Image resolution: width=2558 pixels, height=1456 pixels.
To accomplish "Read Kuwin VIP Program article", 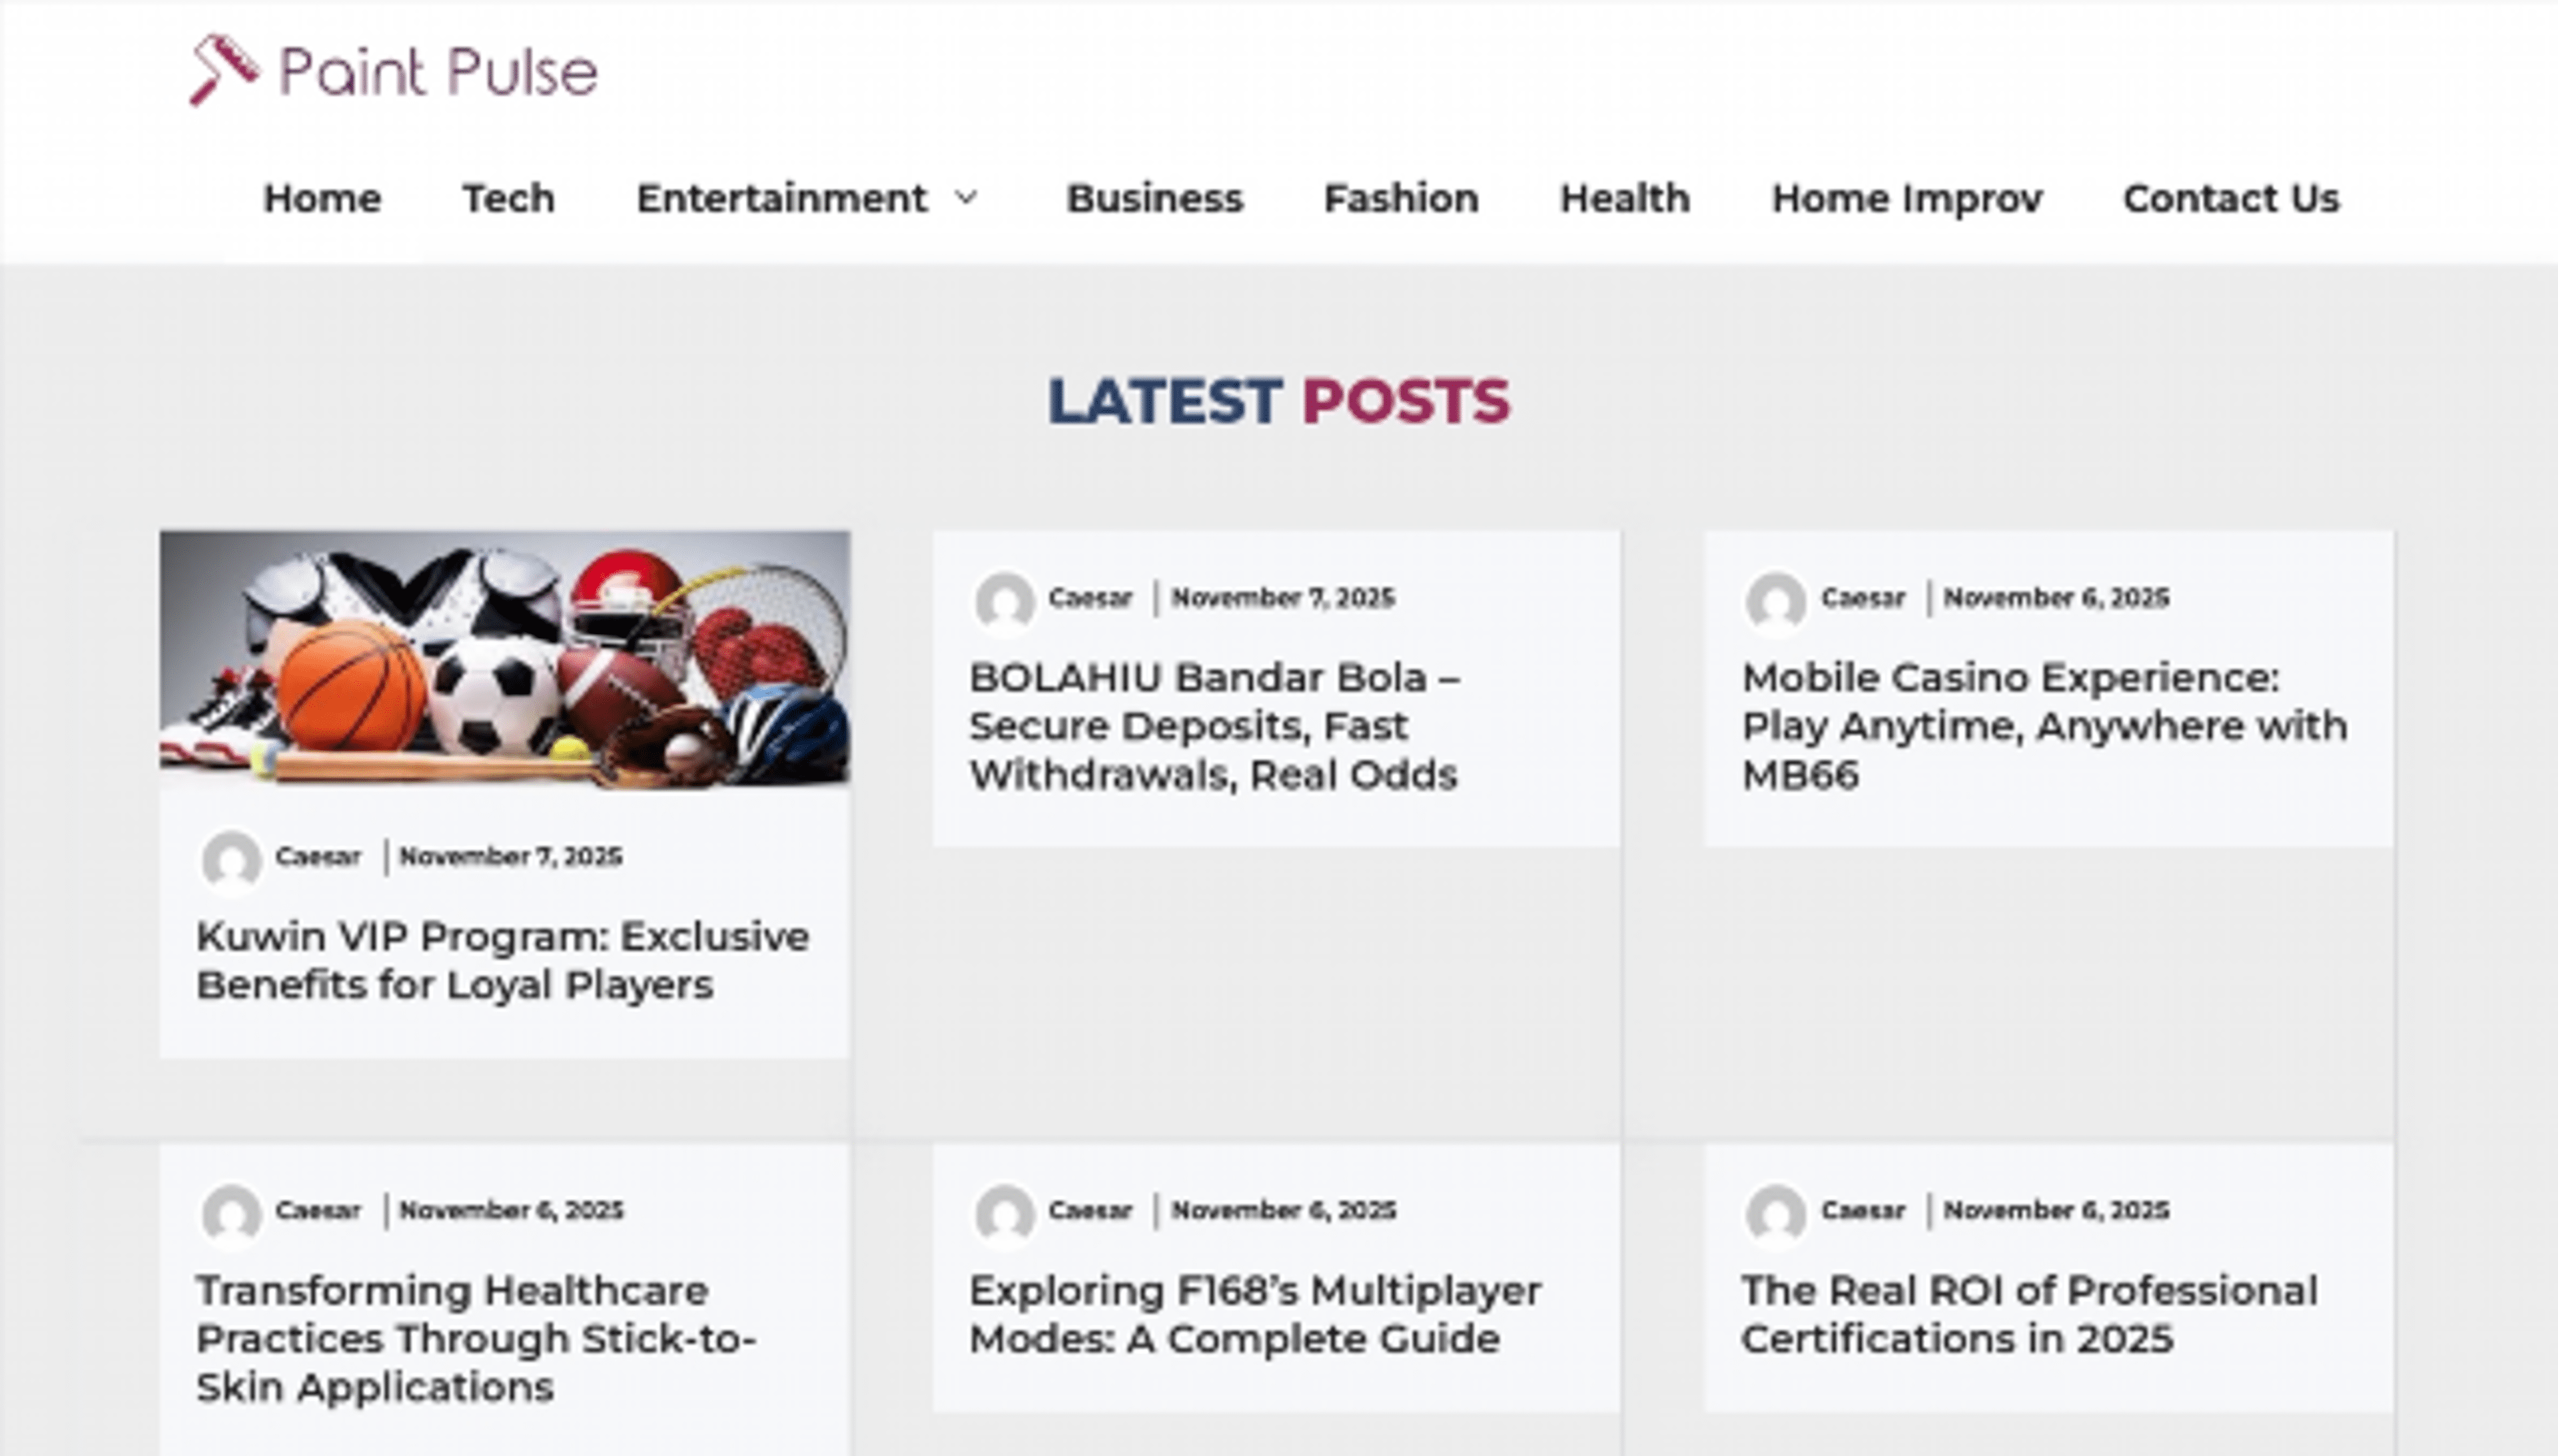I will (x=502, y=960).
